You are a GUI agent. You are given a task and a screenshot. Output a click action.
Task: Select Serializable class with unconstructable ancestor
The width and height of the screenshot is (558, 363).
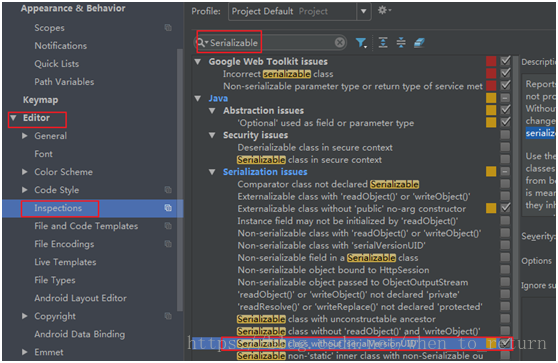pyautogui.click(x=336, y=319)
